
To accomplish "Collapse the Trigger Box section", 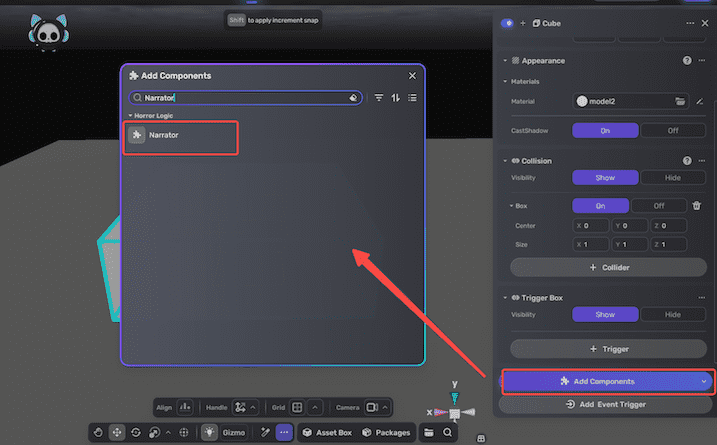I will [x=504, y=298].
